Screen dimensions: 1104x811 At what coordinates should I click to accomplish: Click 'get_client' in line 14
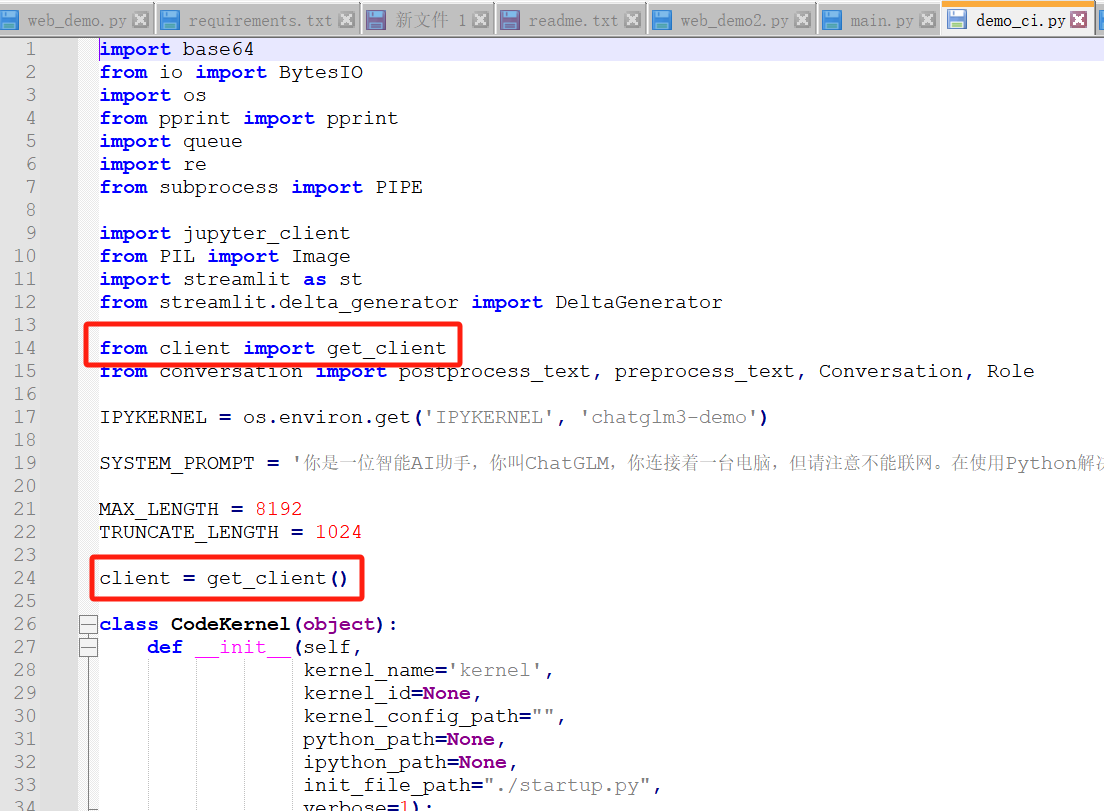pyautogui.click(x=387, y=348)
